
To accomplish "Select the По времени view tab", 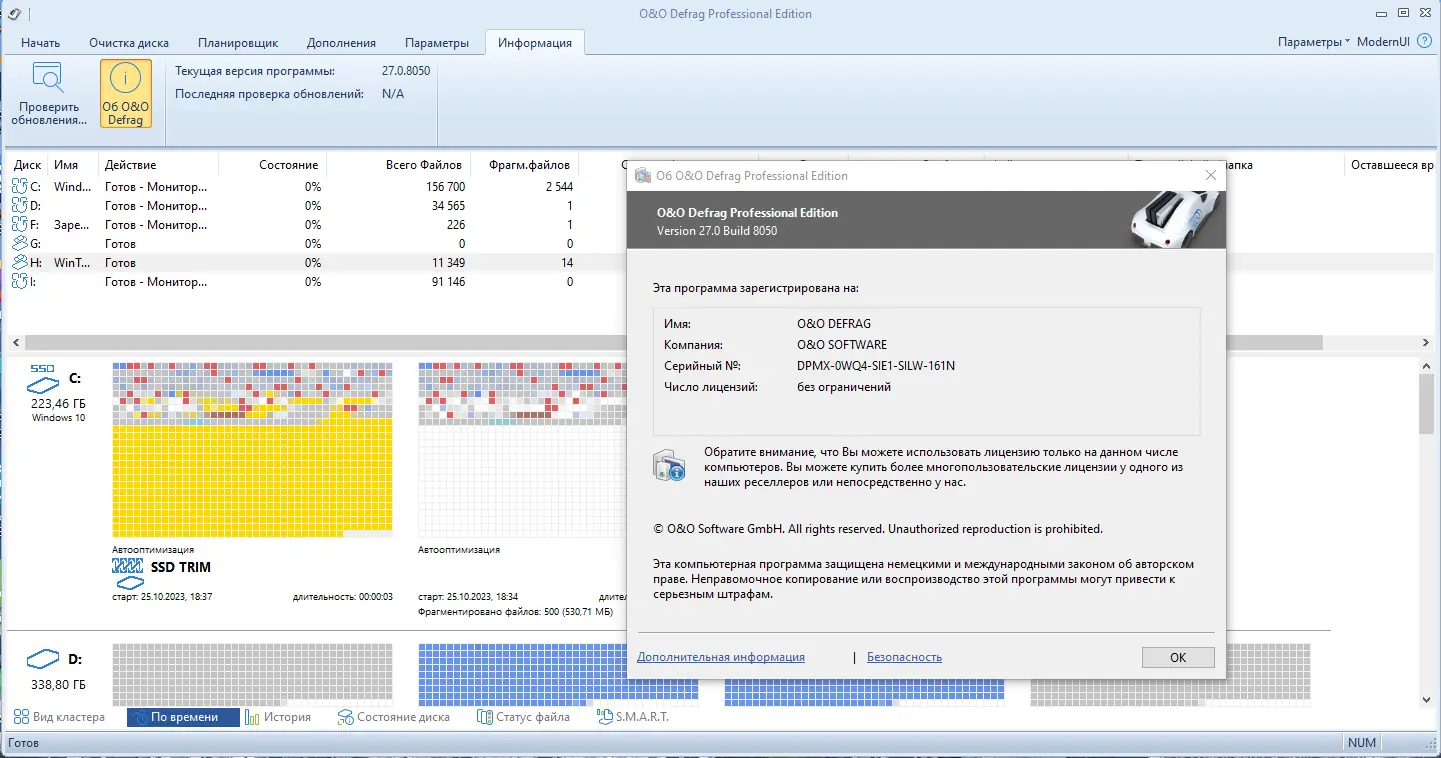I will 183,717.
